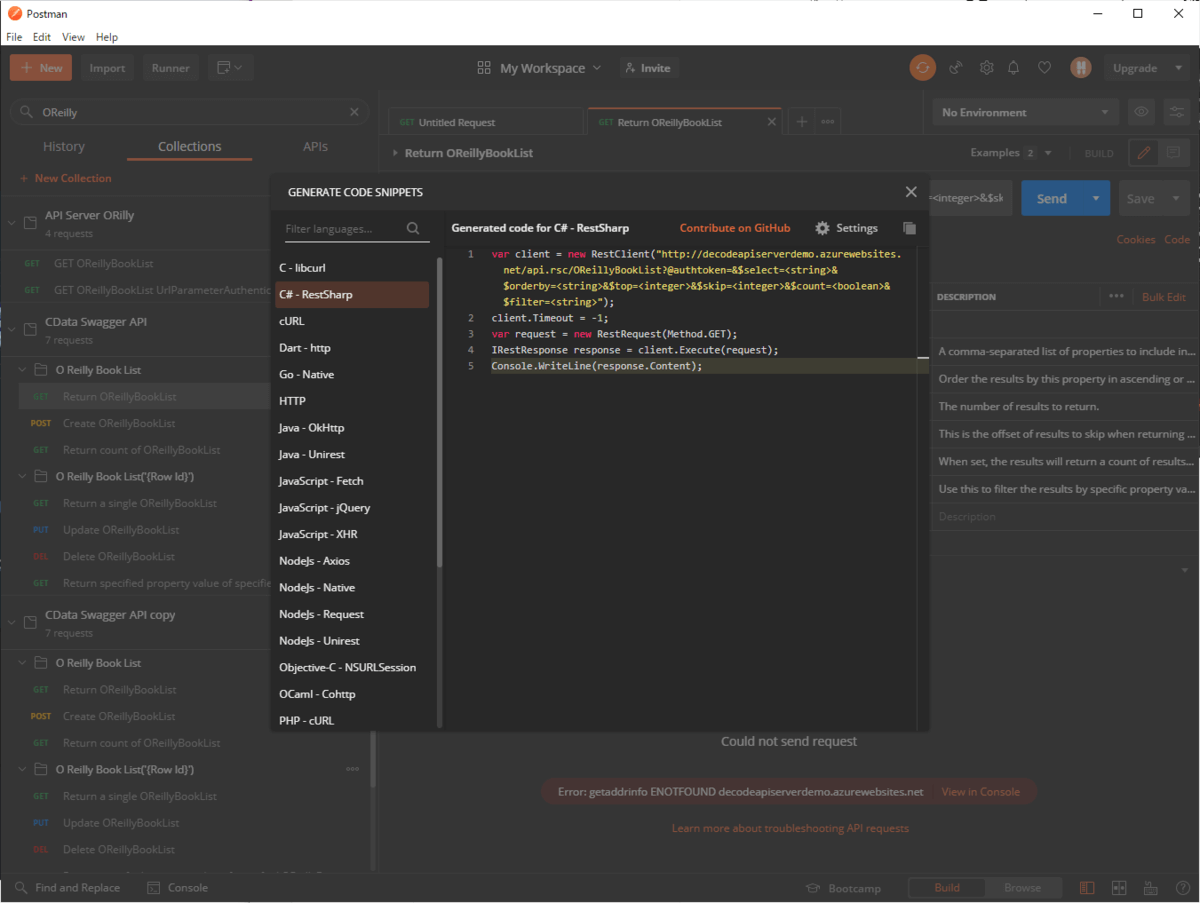Open the Runner
Image resolution: width=1200 pixels, height=903 pixels.
coord(171,68)
